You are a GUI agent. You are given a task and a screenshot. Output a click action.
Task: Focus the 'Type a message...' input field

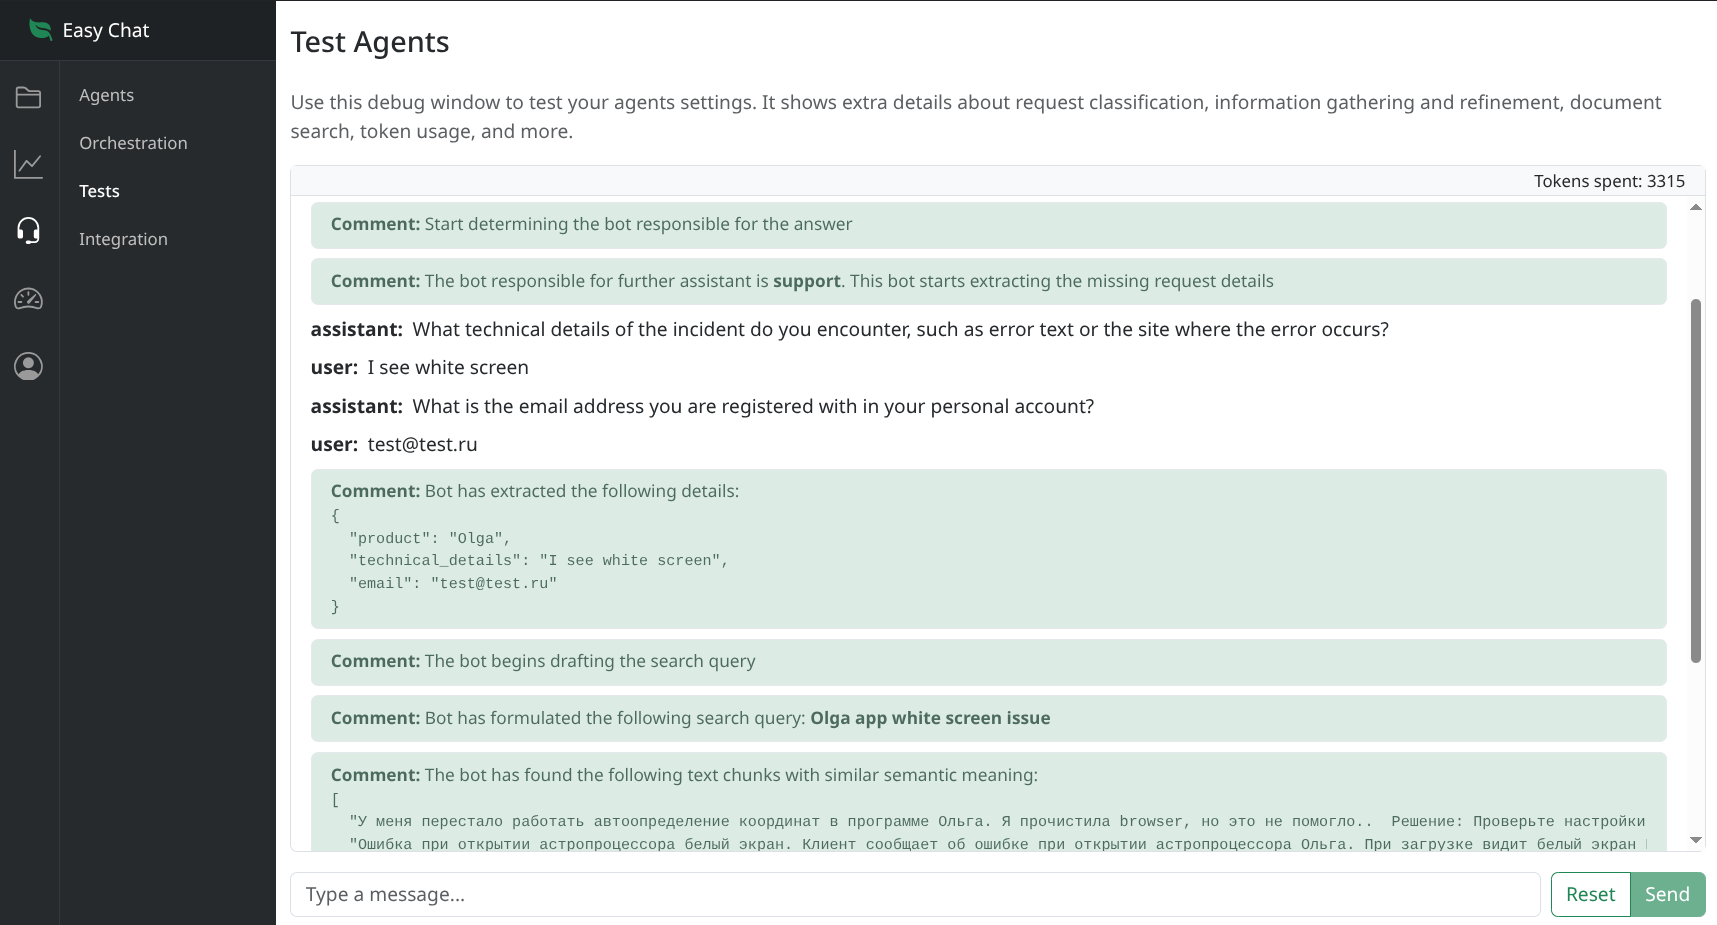coord(914,894)
